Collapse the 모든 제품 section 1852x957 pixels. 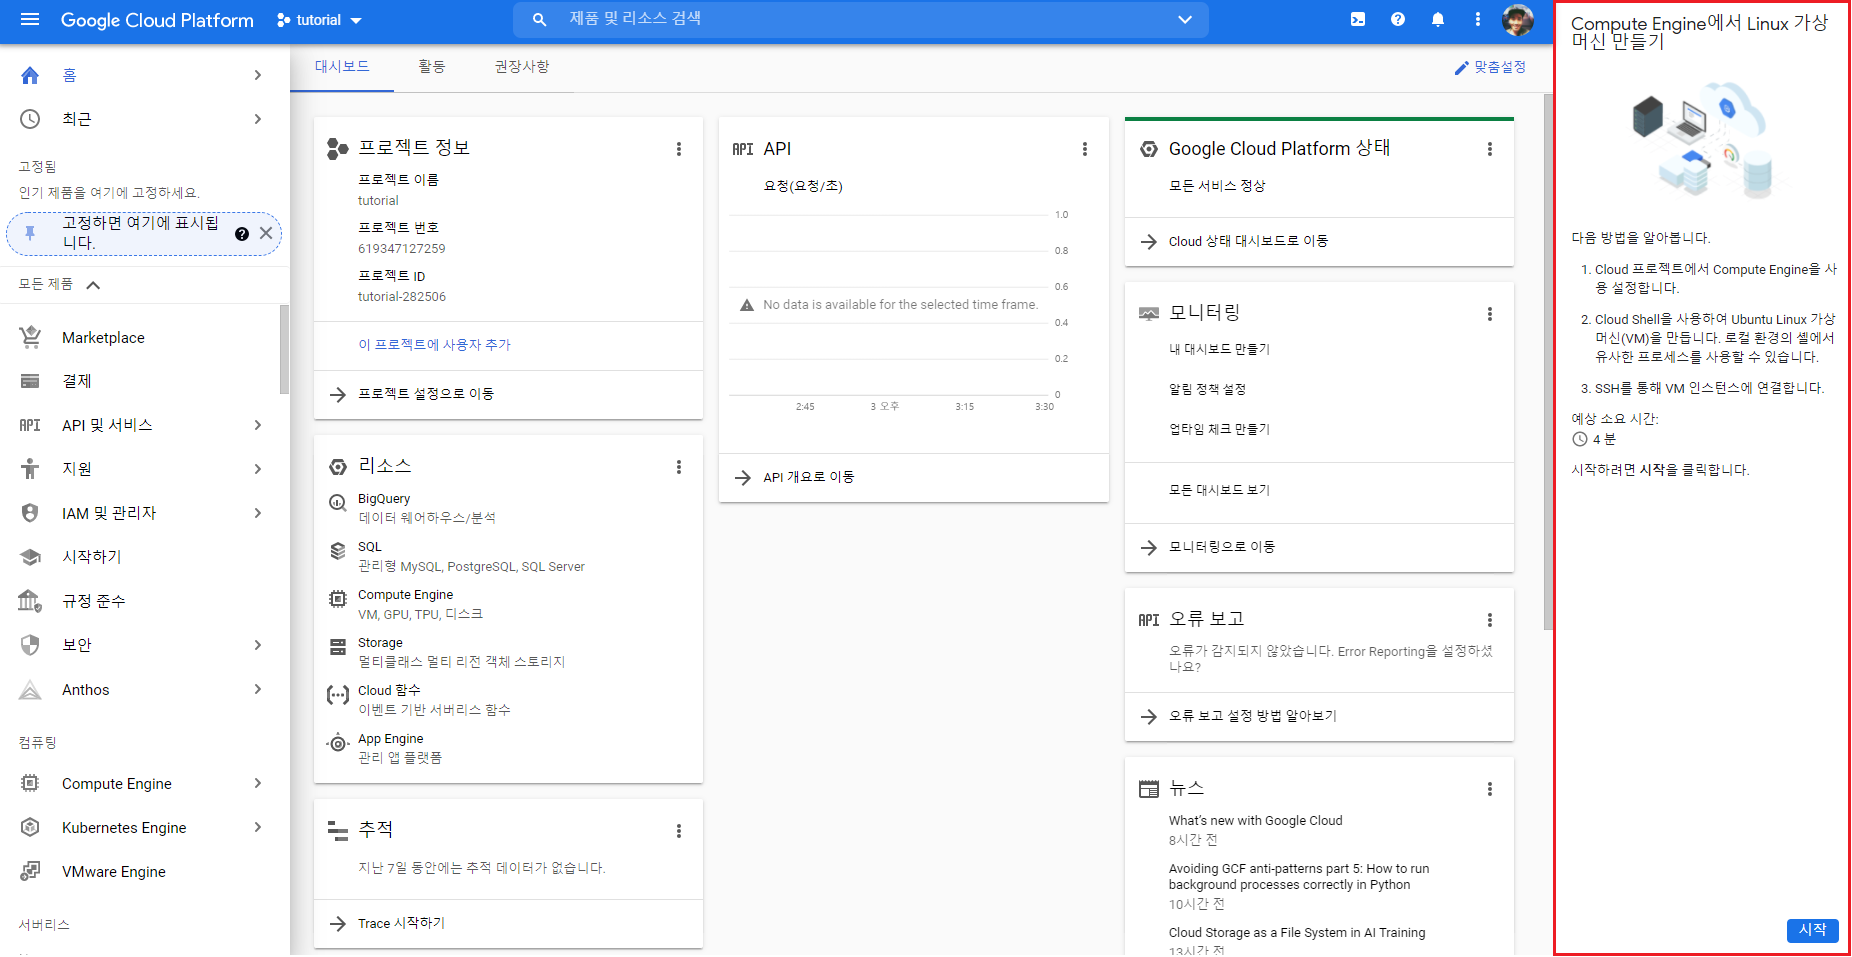pyautogui.click(x=93, y=285)
